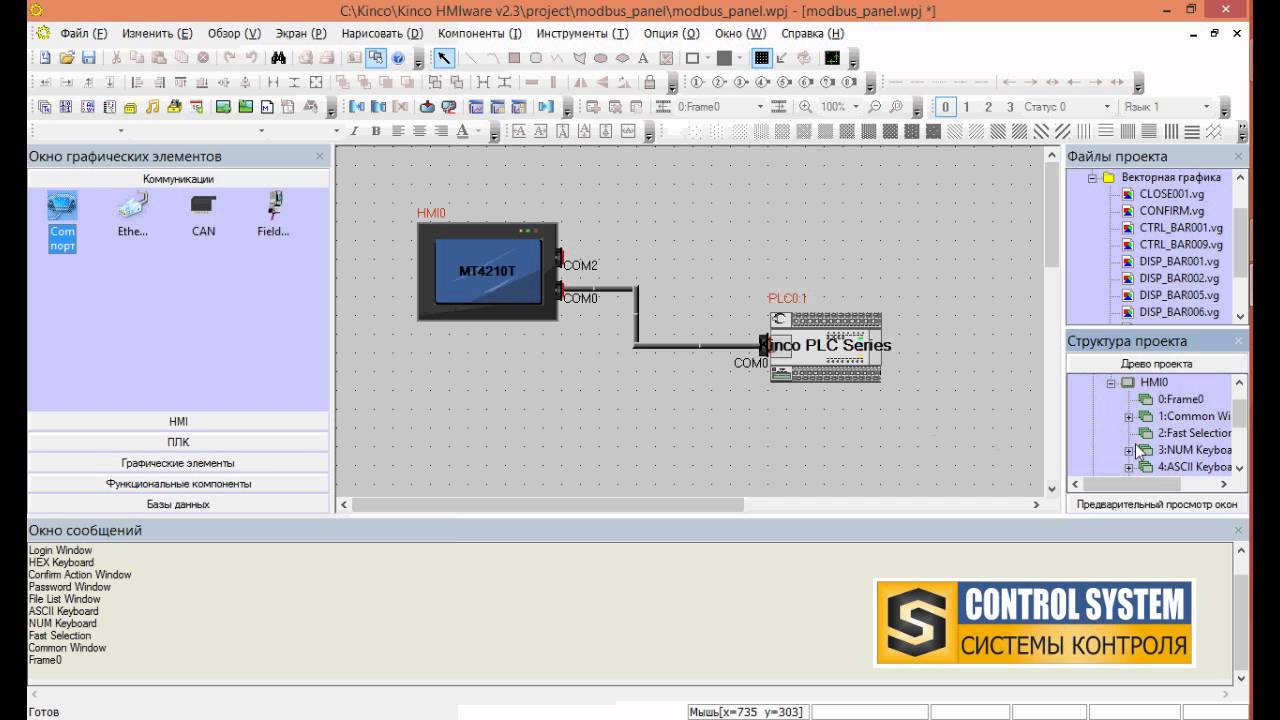Expand the 4:ASCII Keyboard tree node
Viewport: 1280px width, 720px height.
click(1128, 468)
